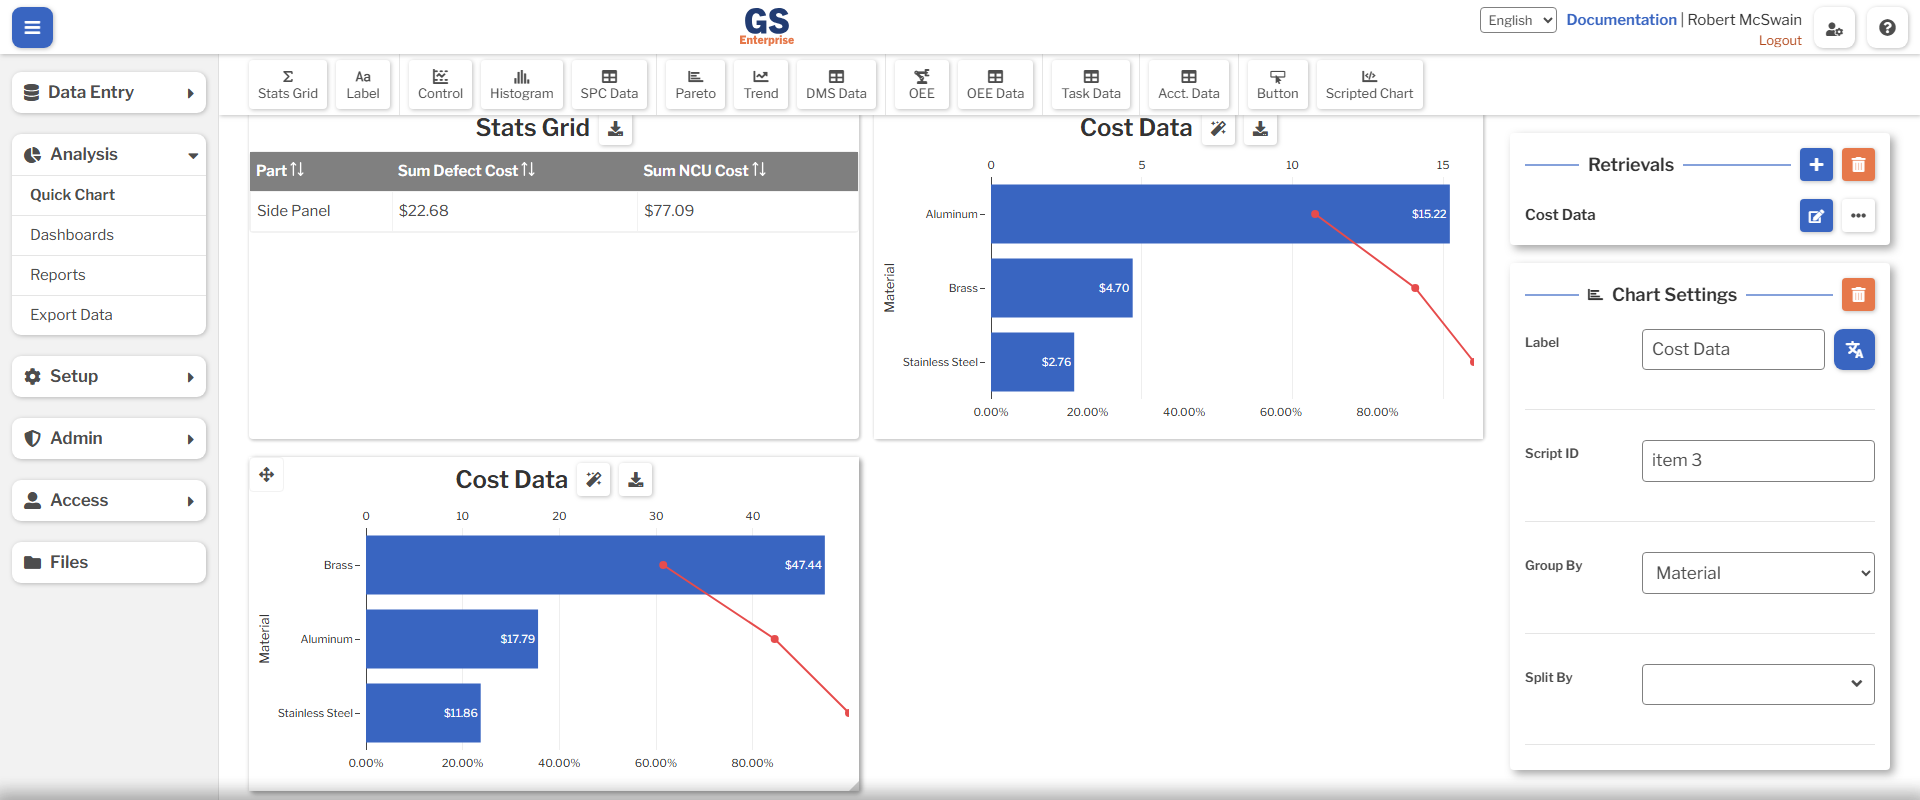Expand the Data Entry menu
The image size is (1920, 800).
pos(109,93)
